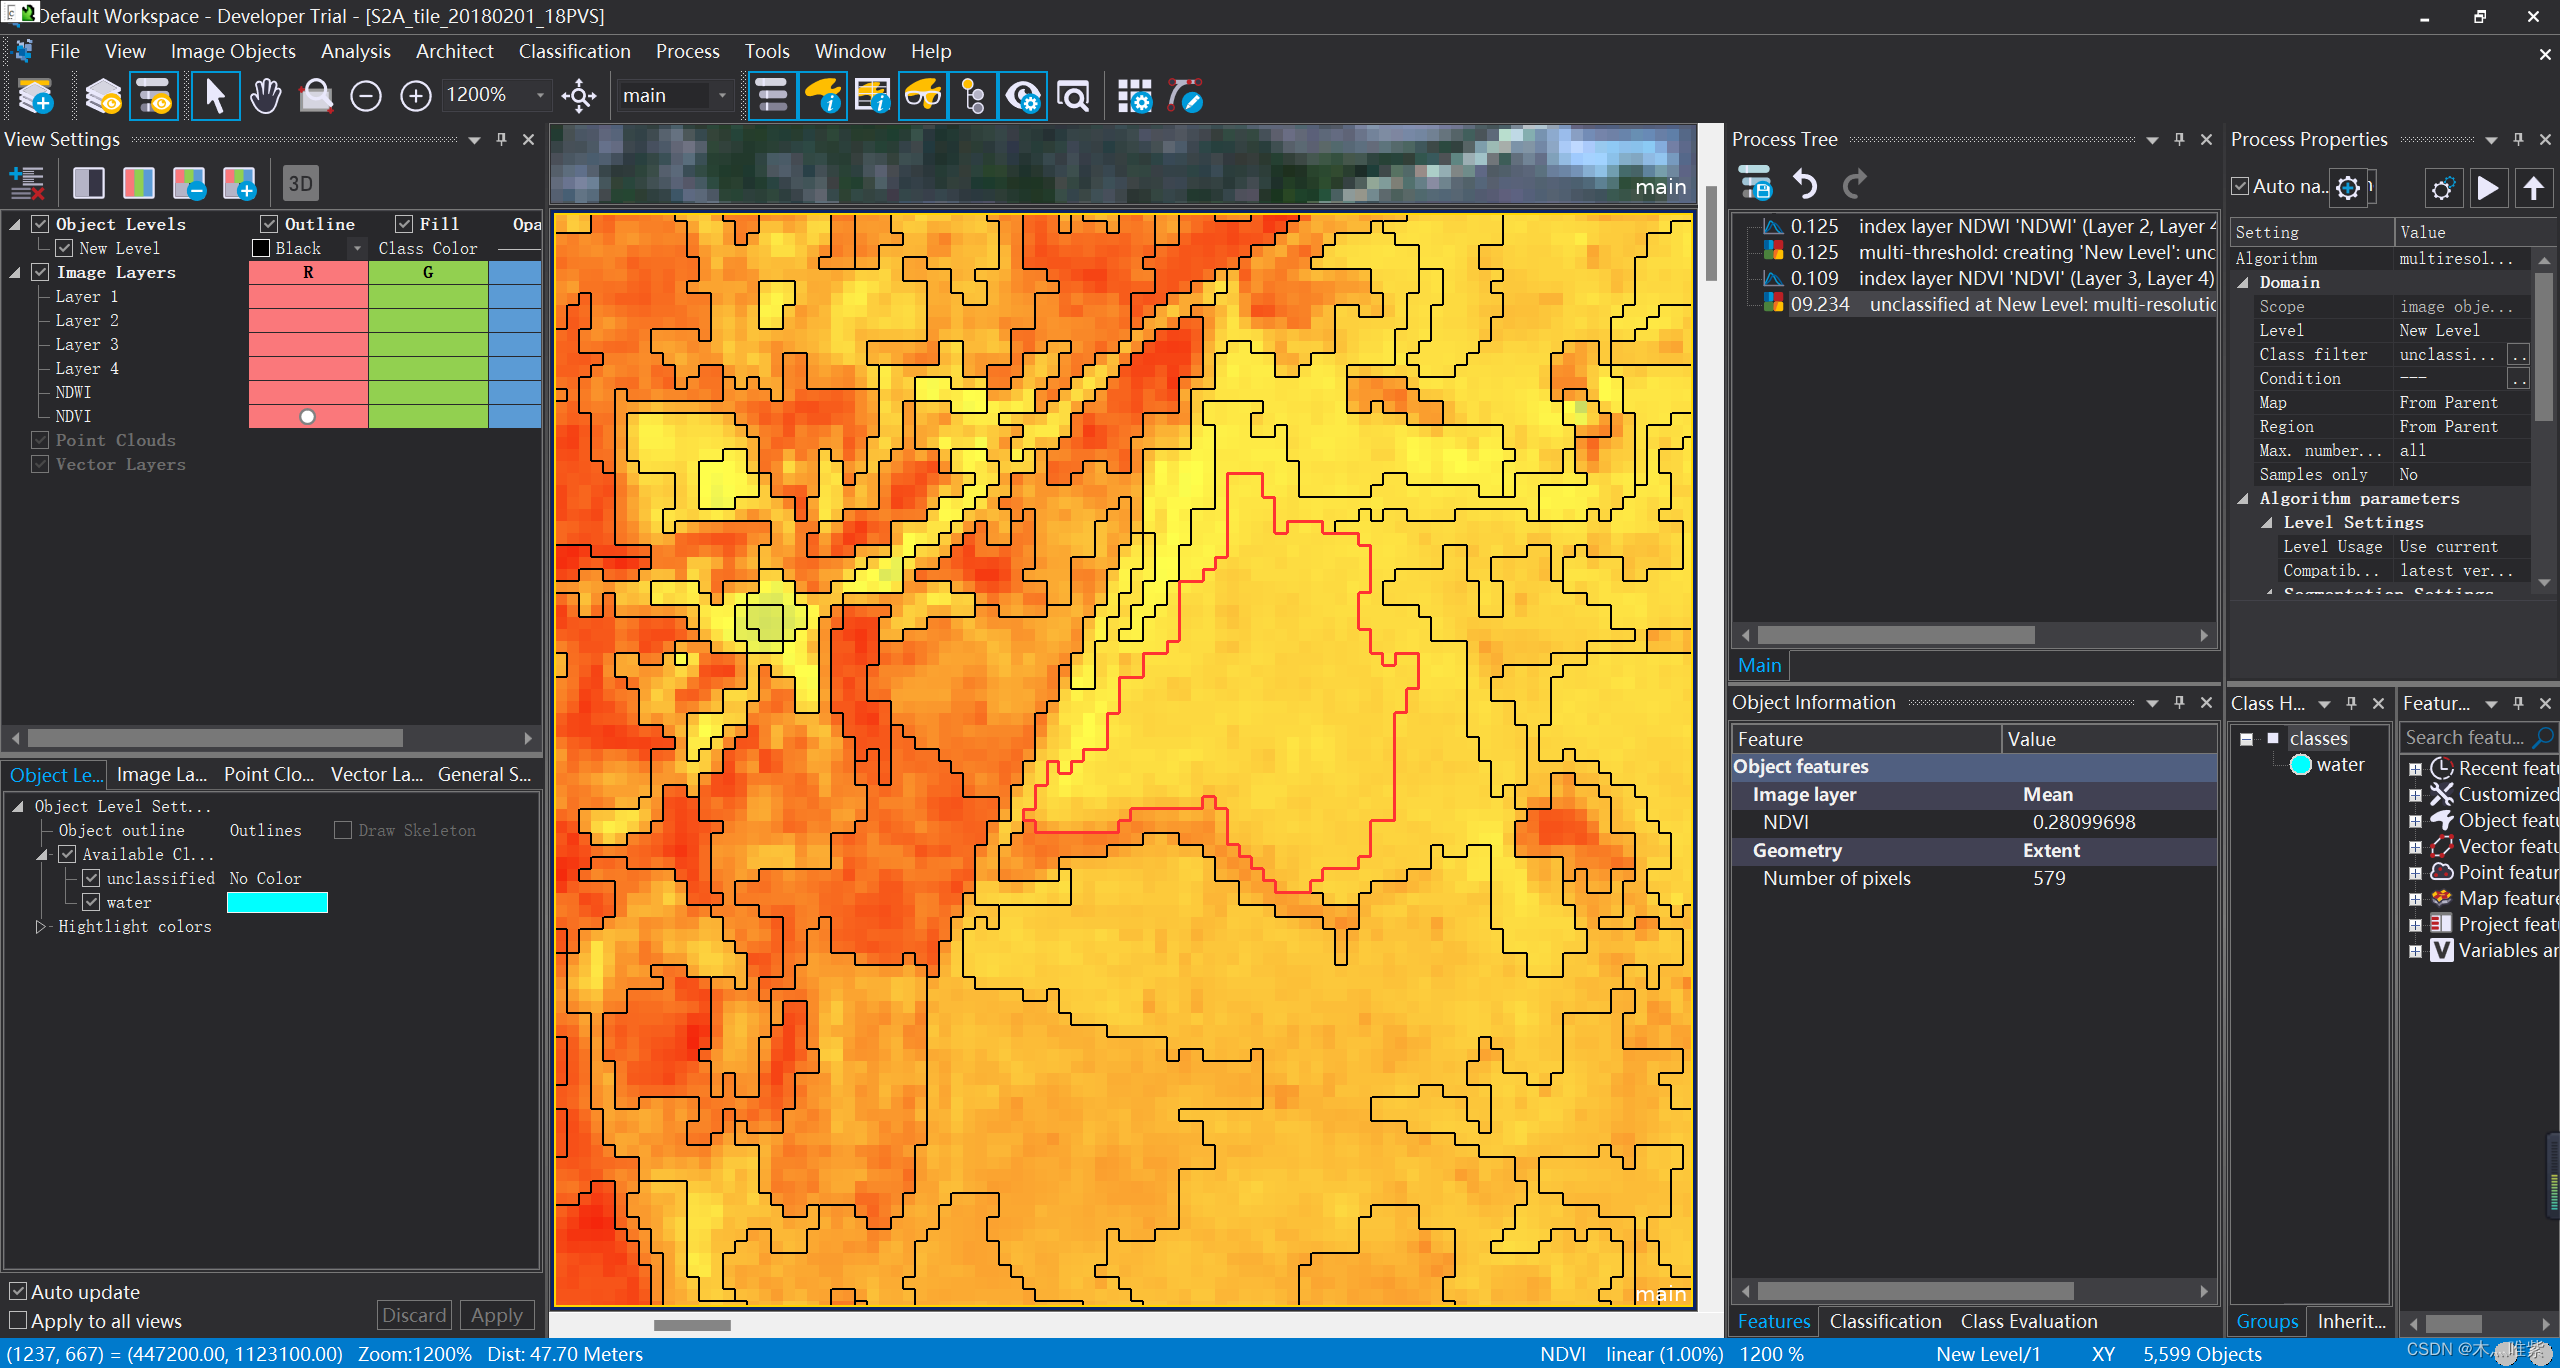Click the Search features input field
The height and width of the screenshot is (1368, 2560).
[2464, 737]
